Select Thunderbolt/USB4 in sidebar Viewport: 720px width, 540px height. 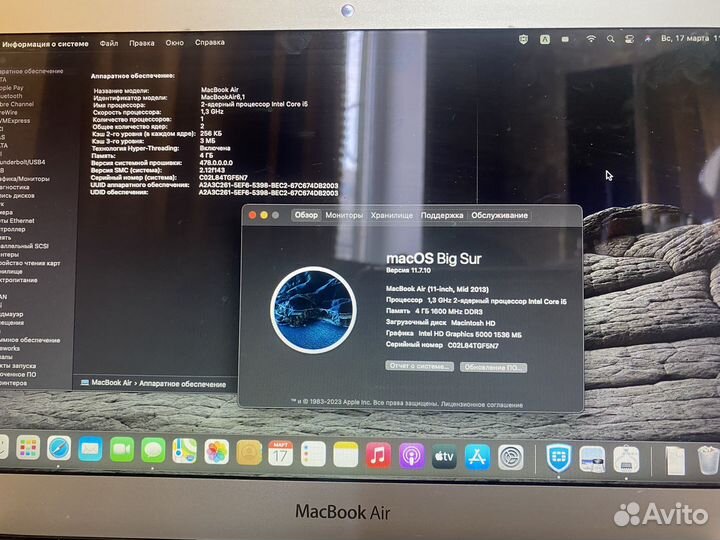pos(22,162)
